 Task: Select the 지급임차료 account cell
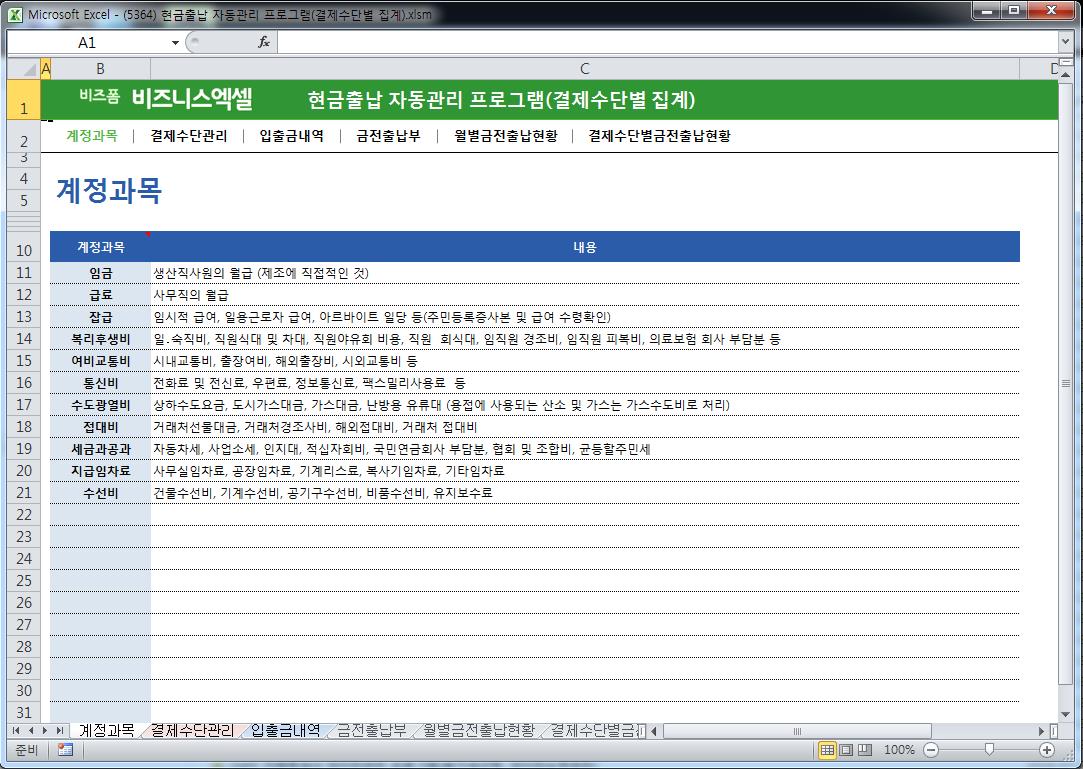(x=101, y=471)
